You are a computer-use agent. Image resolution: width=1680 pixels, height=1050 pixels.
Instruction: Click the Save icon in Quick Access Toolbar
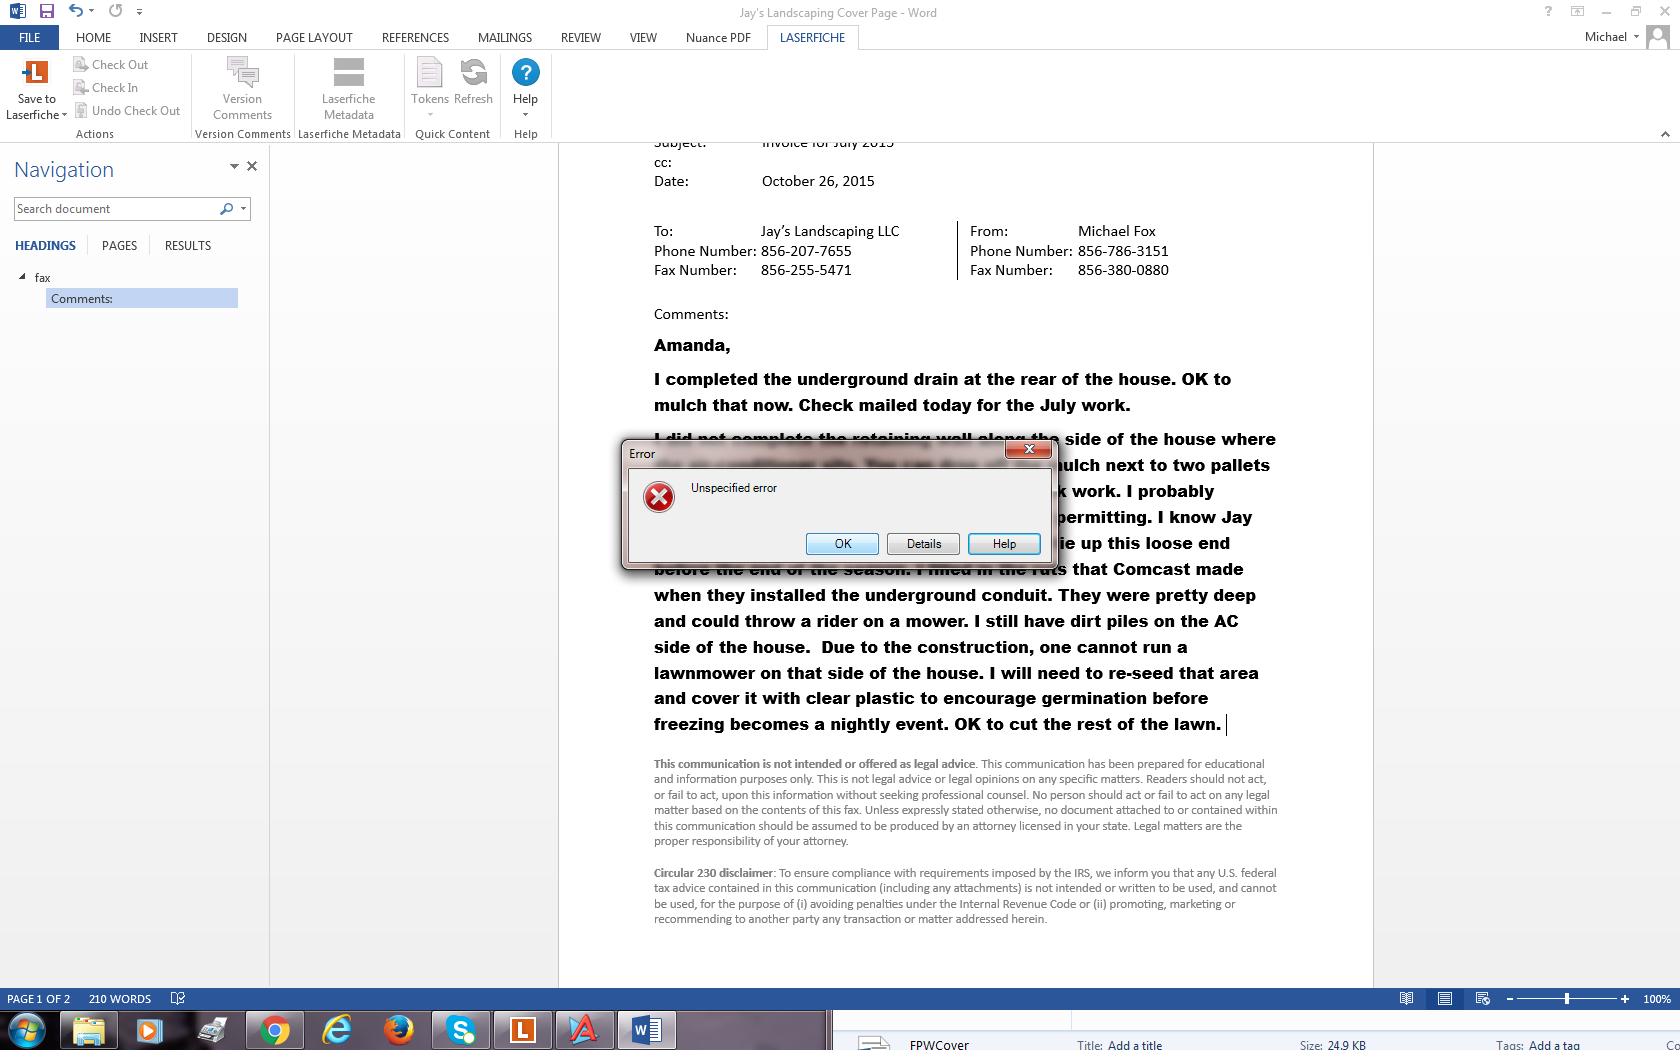coord(47,12)
